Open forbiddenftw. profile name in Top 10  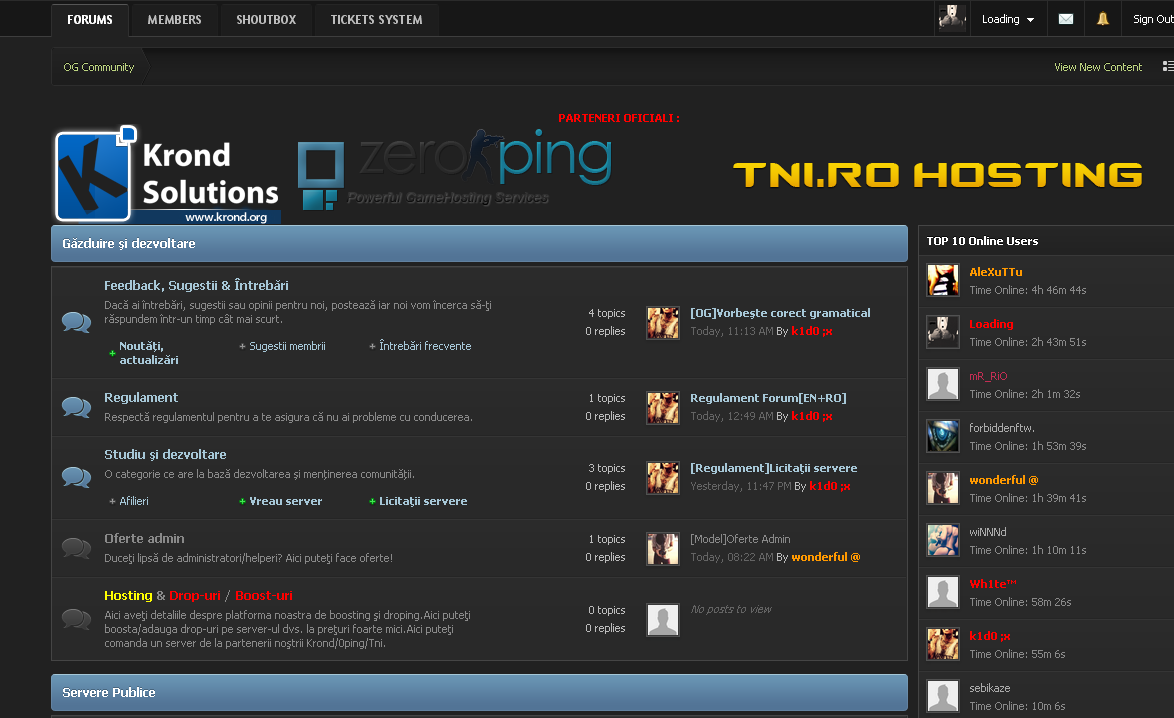[1002, 428]
